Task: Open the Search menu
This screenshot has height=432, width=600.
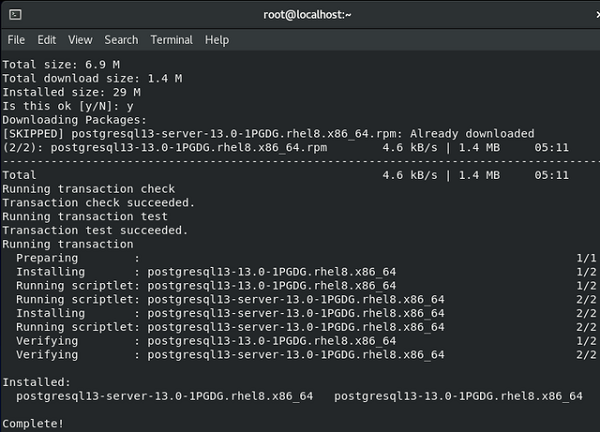Action: tap(121, 40)
